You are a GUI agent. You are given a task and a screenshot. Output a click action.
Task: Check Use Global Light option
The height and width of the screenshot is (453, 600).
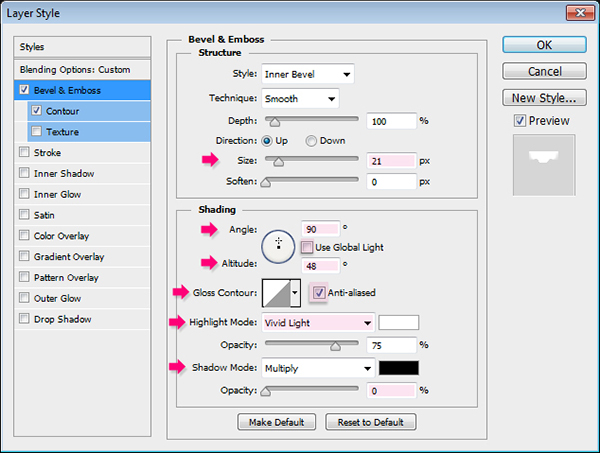pos(307,247)
